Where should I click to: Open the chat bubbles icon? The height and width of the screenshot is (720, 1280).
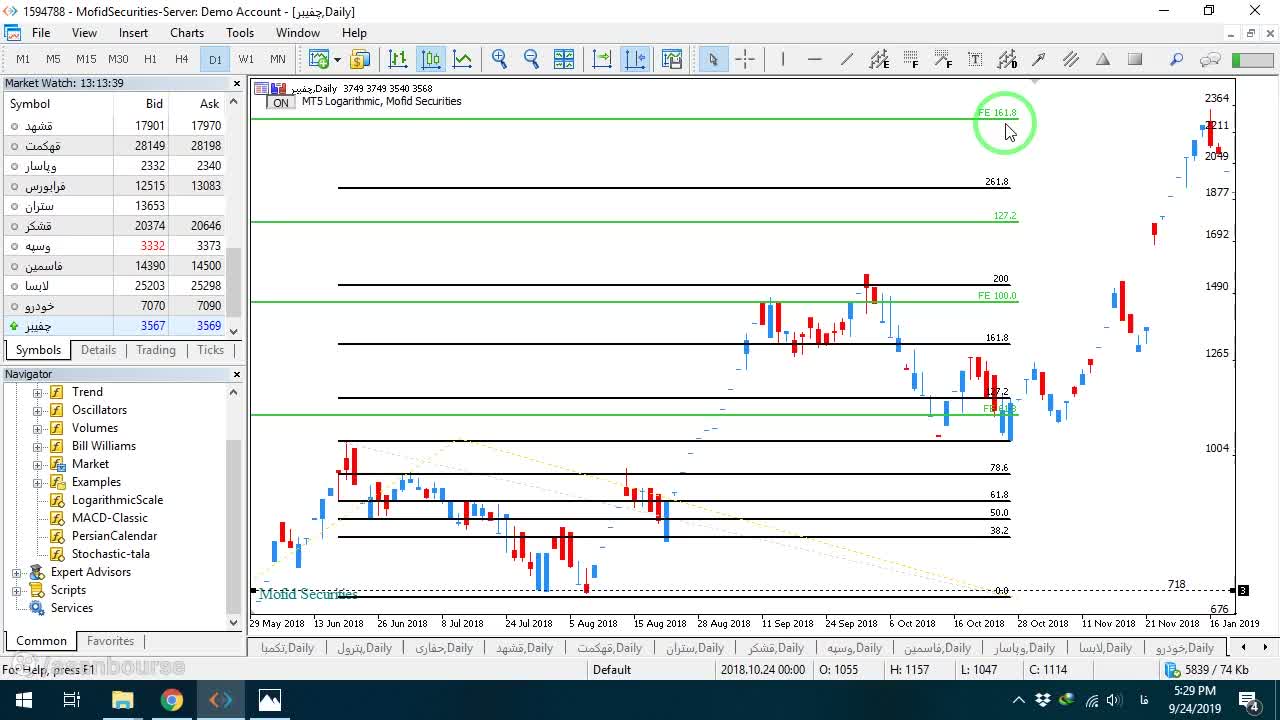1210,59
